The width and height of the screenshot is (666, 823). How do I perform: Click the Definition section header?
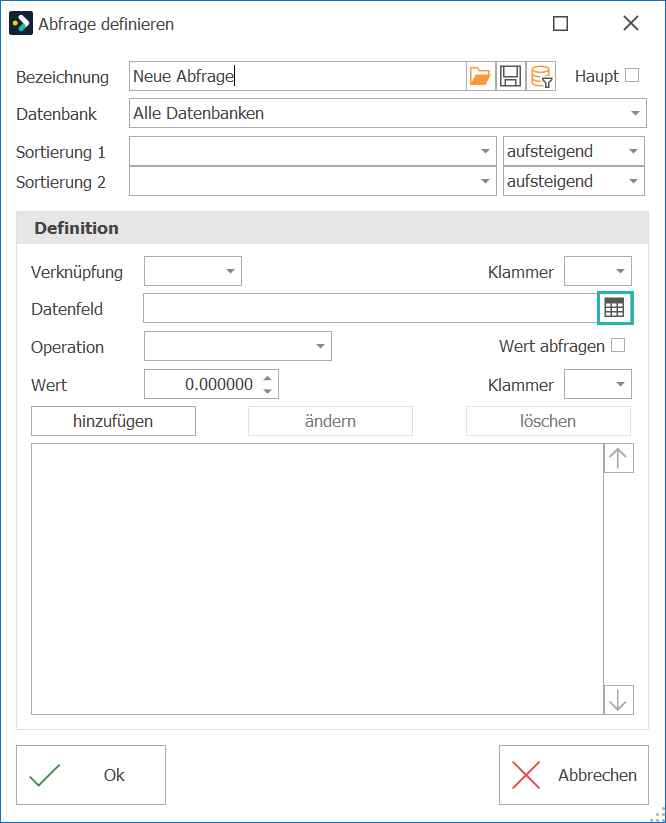(332, 228)
